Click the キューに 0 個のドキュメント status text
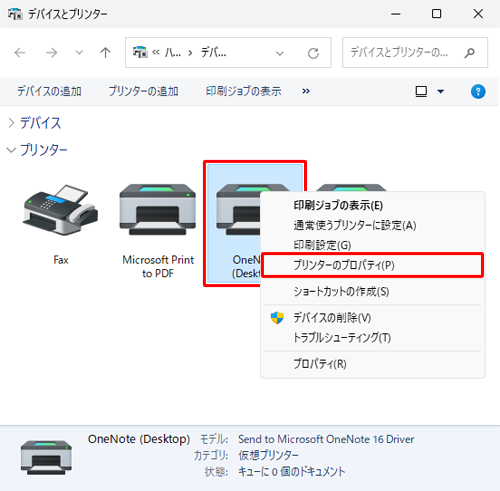500x491 pixels. point(292,472)
